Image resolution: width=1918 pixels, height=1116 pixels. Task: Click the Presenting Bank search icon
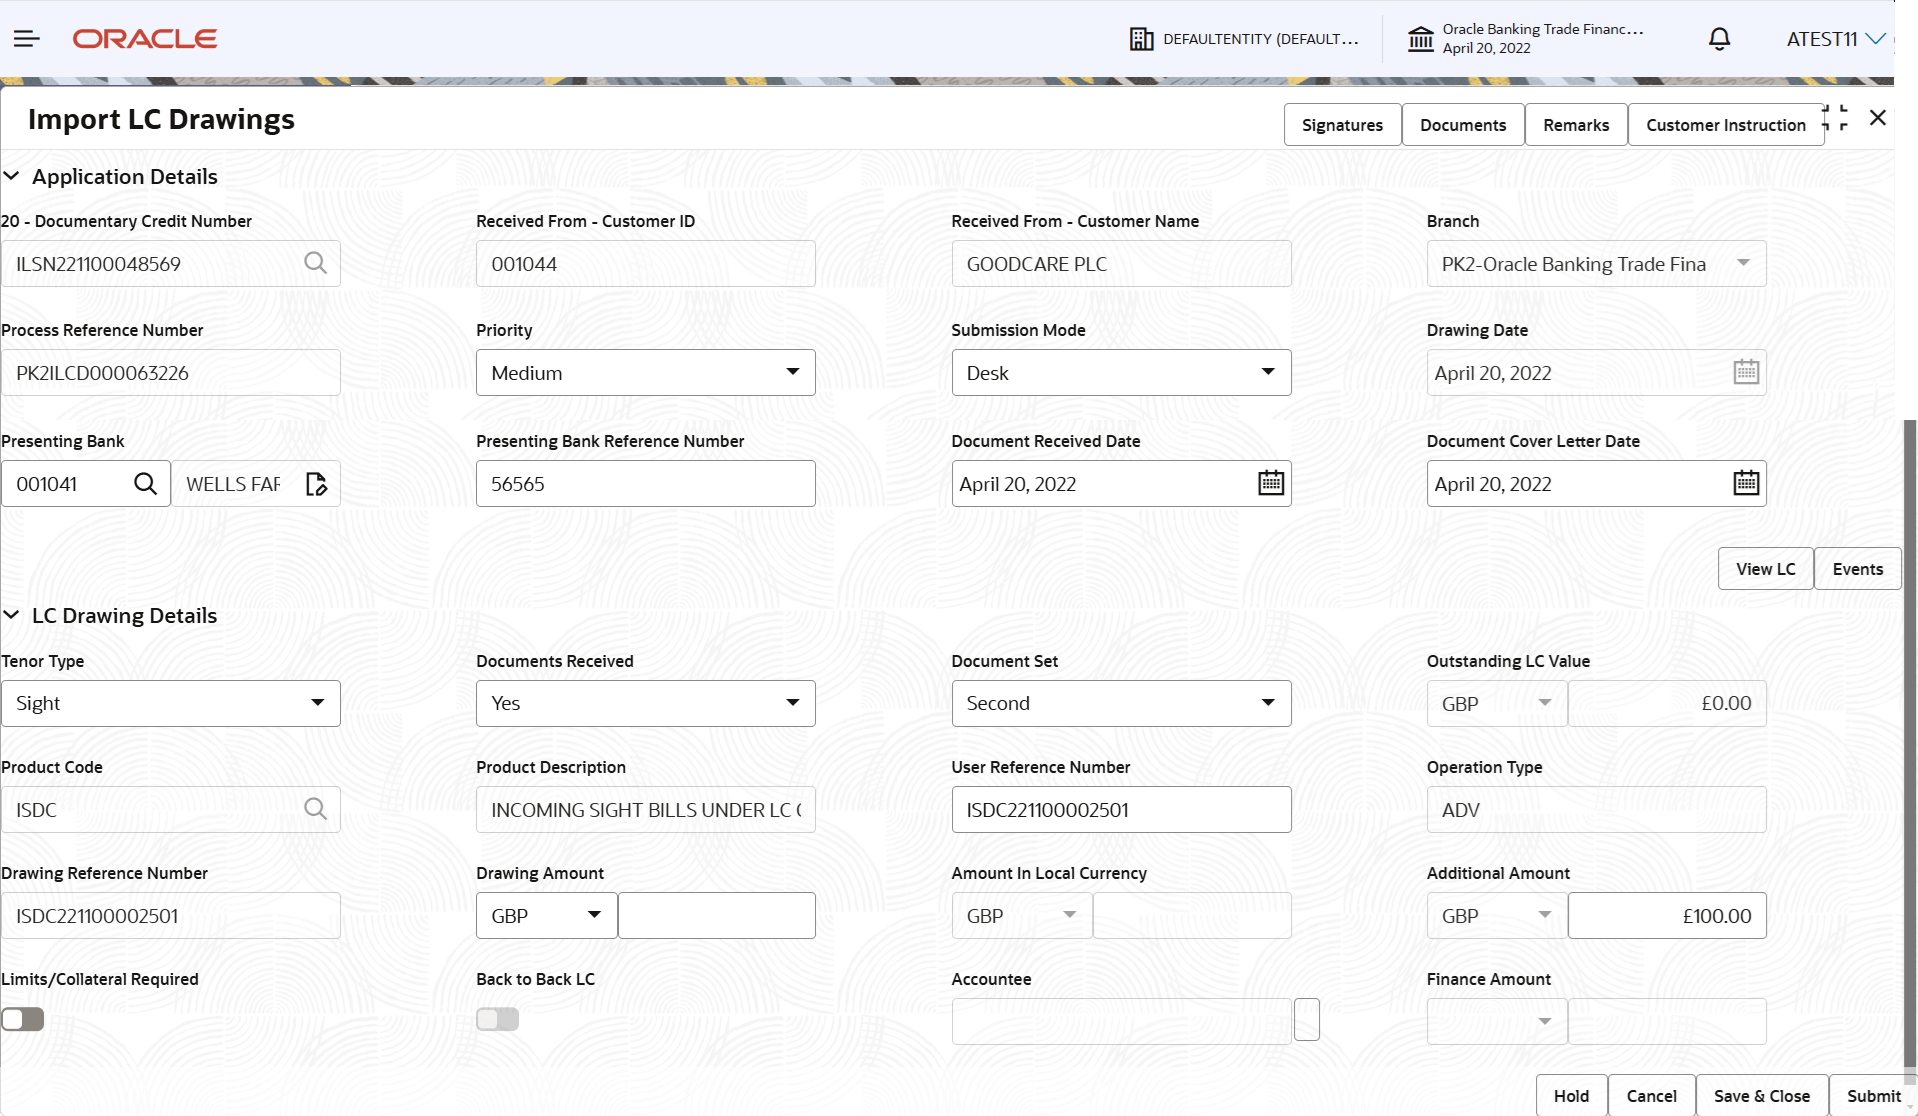pyautogui.click(x=146, y=483)
